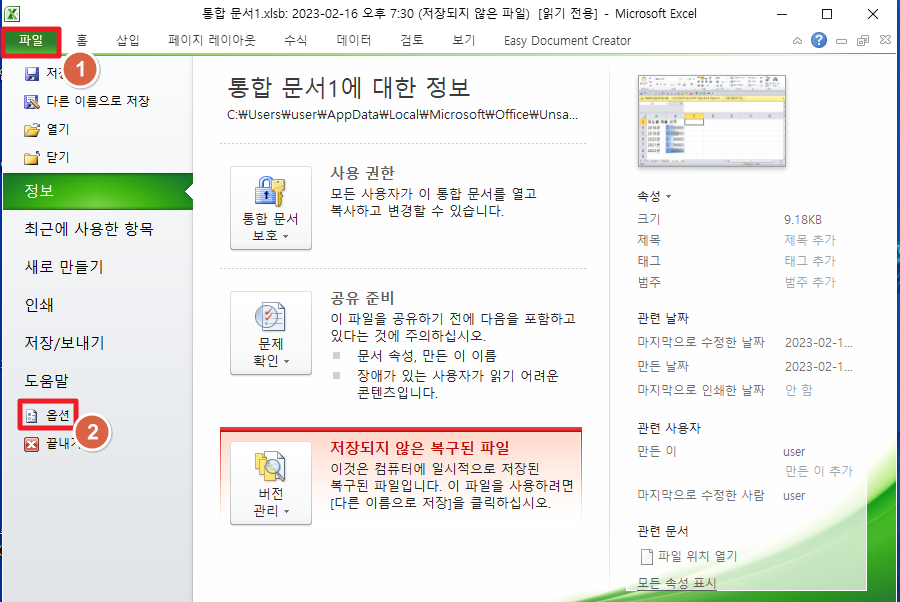
Task: Click the 범주 추가 field
Action: pyautogui.click(x=810, y=282)
